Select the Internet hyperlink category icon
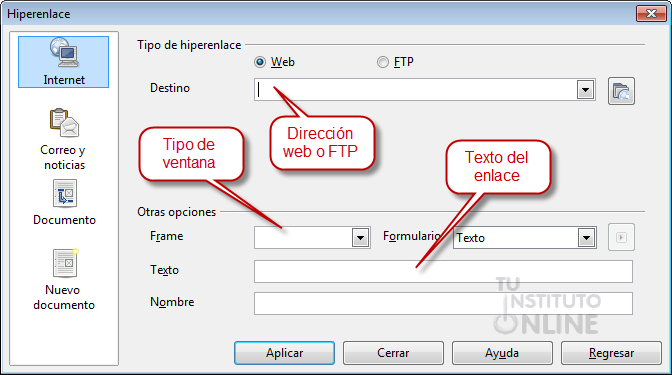Viewport: 672px width, 375px height. [x=63, y=62]
